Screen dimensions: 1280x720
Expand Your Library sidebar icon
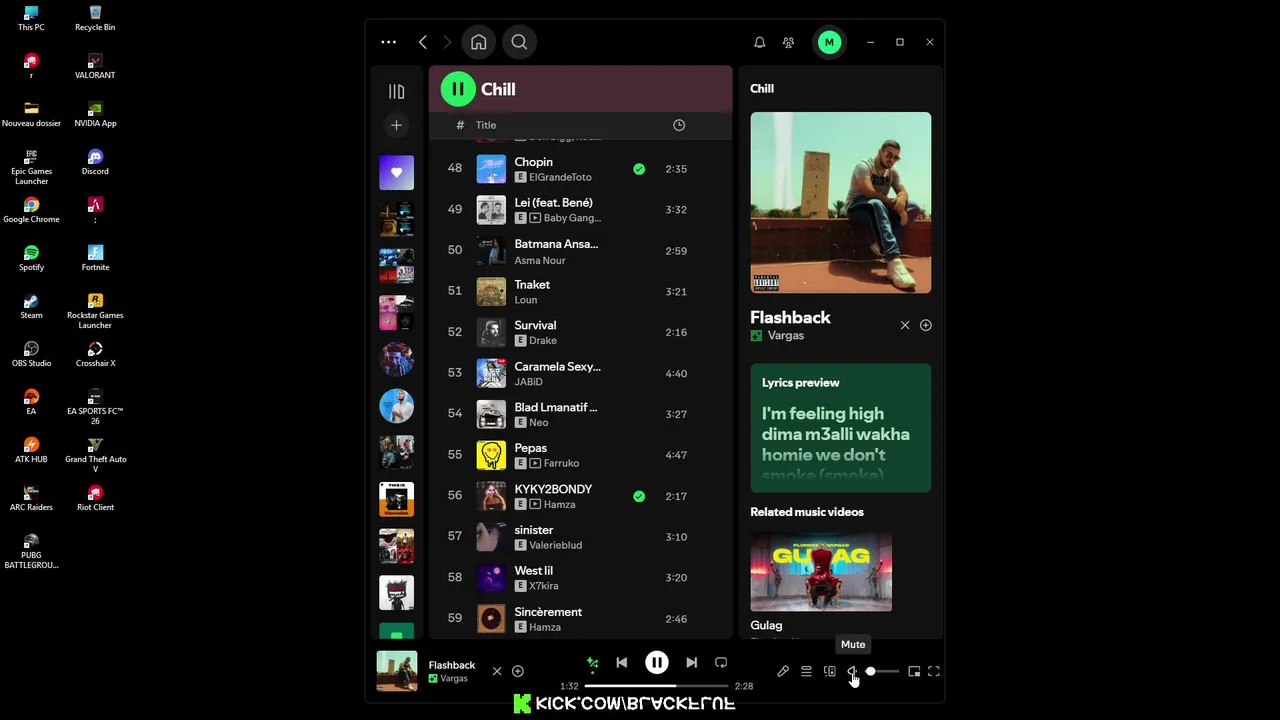pyautogui.click(x=396, y=91)
